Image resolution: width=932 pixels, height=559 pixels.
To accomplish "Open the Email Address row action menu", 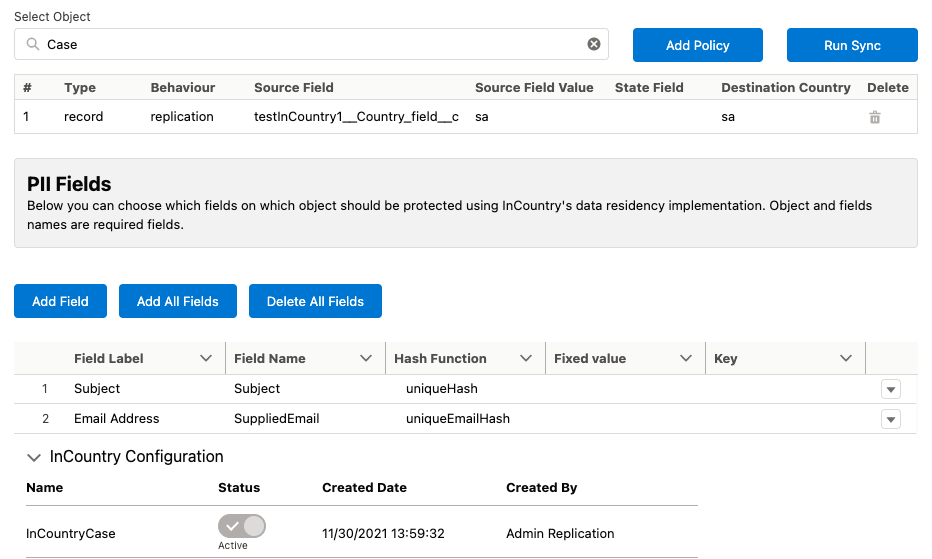I will (x=891, y=419).
